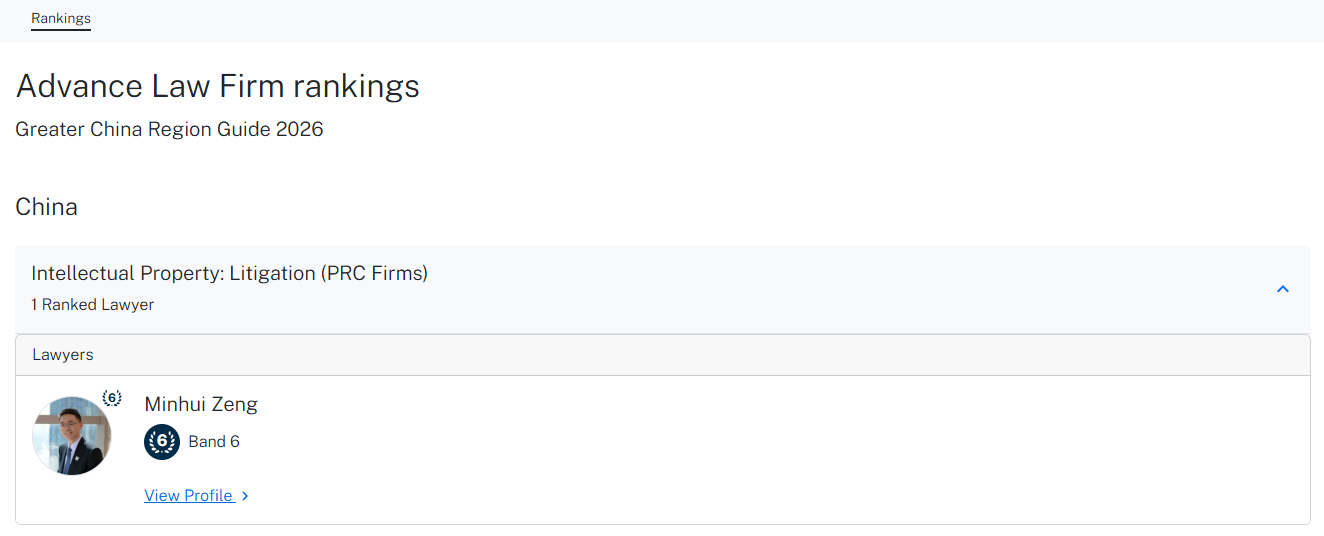
Task: Click the dark circular Band 6 badge icon
Action: [162, 442]
